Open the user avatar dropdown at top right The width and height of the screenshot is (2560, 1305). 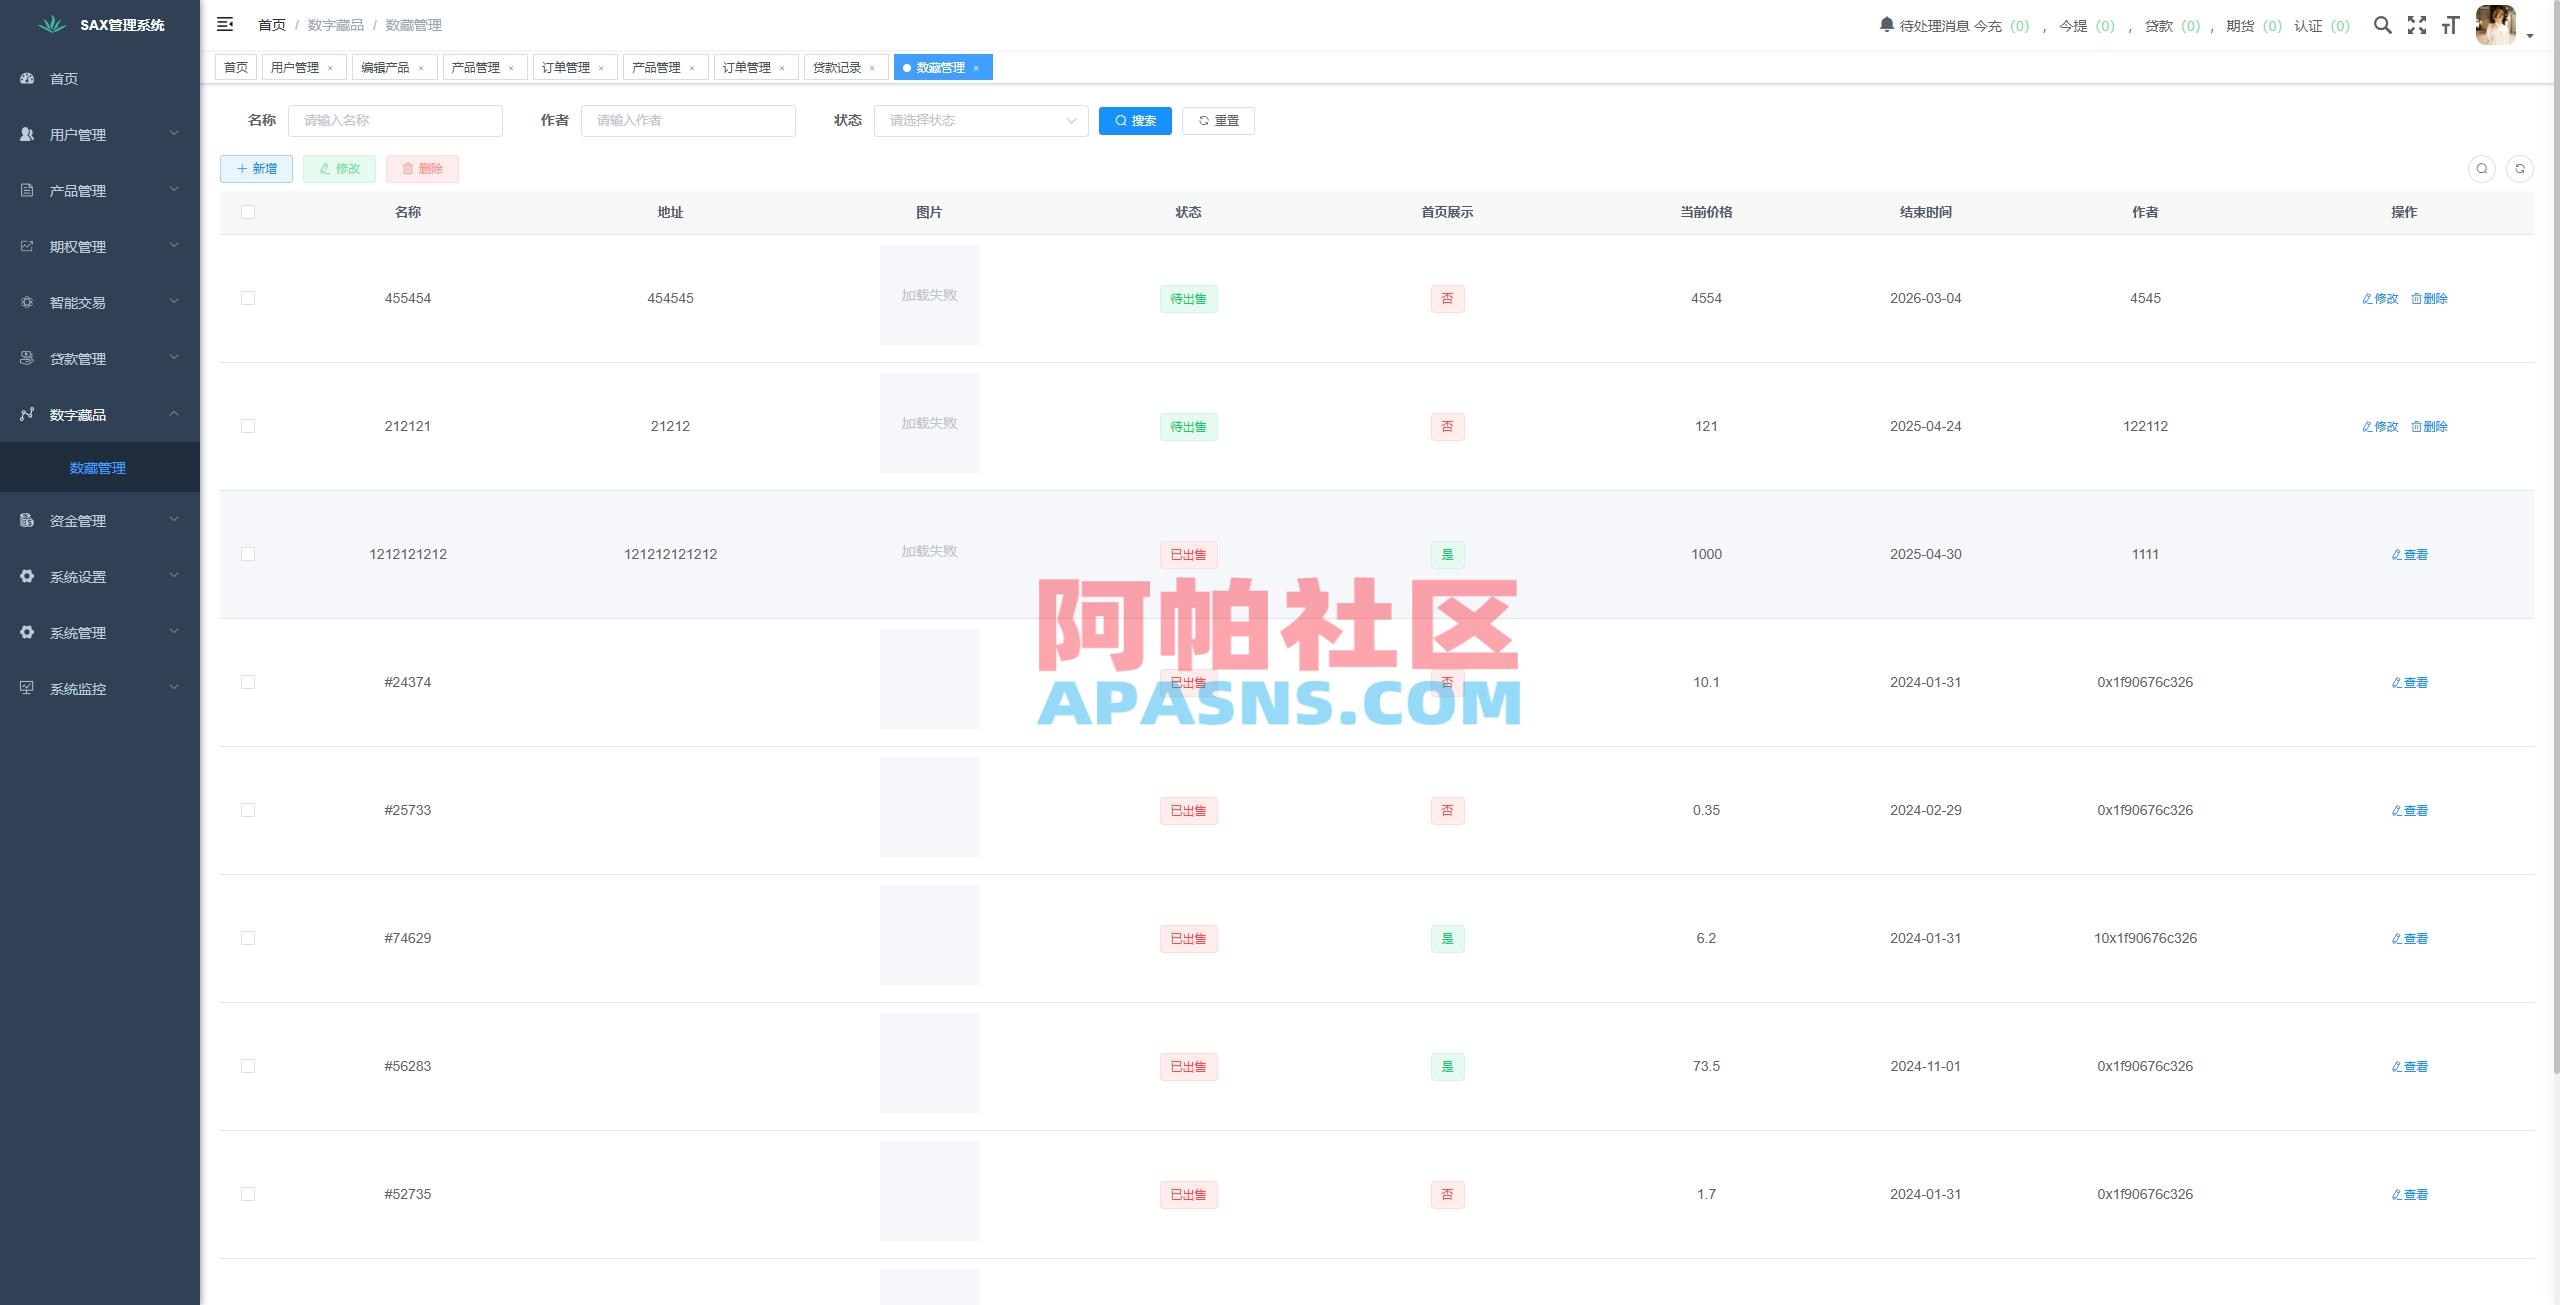2496,25
